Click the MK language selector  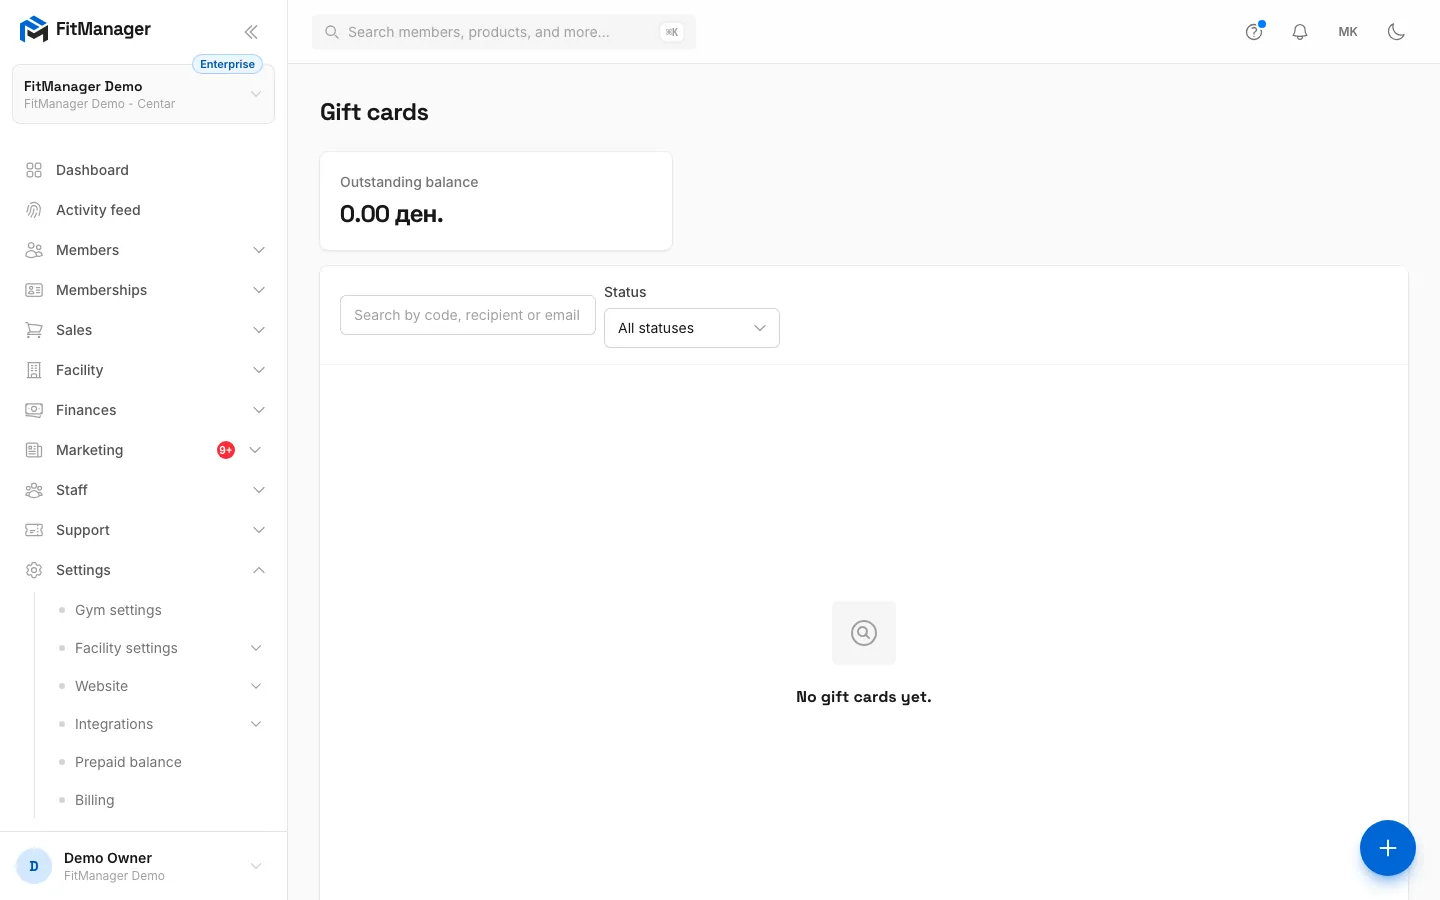click(x=1348, y=32)
